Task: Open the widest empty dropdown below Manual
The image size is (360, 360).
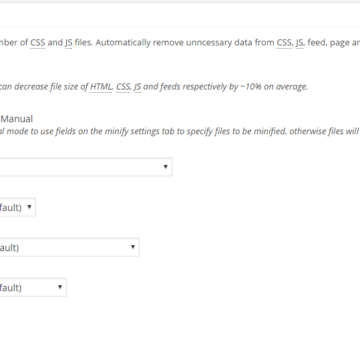Action: [x=86, y=167]
